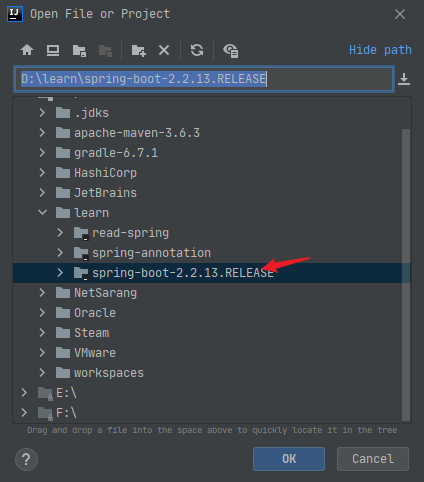Click the Cancel button
Image resolution: width=424 pixels, height=482 pixels.
coord(373,459)
